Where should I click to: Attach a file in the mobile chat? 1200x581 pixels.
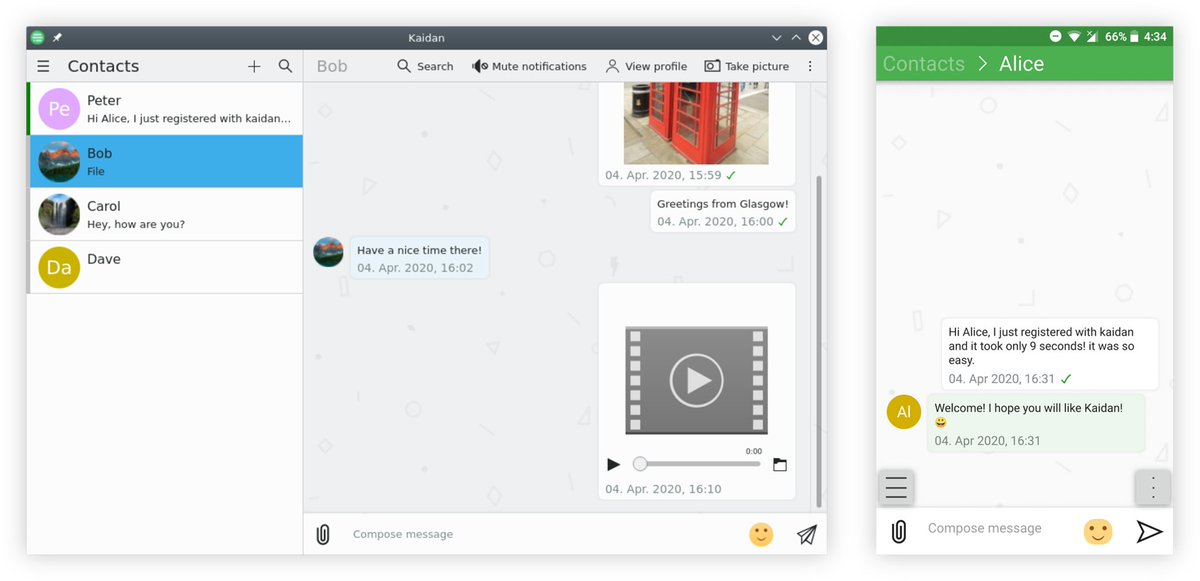click(899, 531)
